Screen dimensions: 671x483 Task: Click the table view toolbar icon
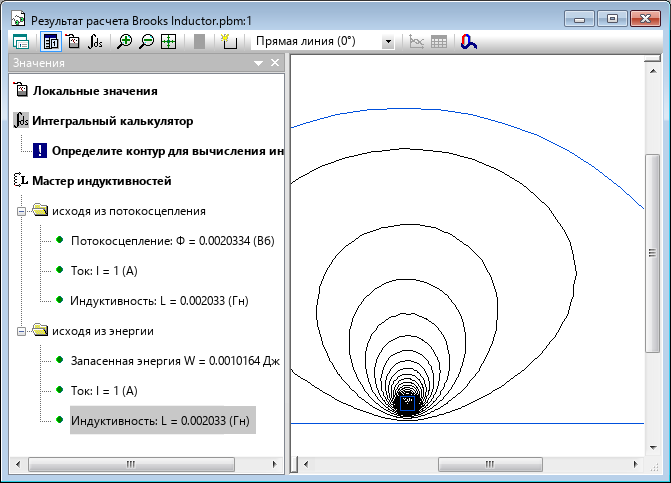coord(439,41)
